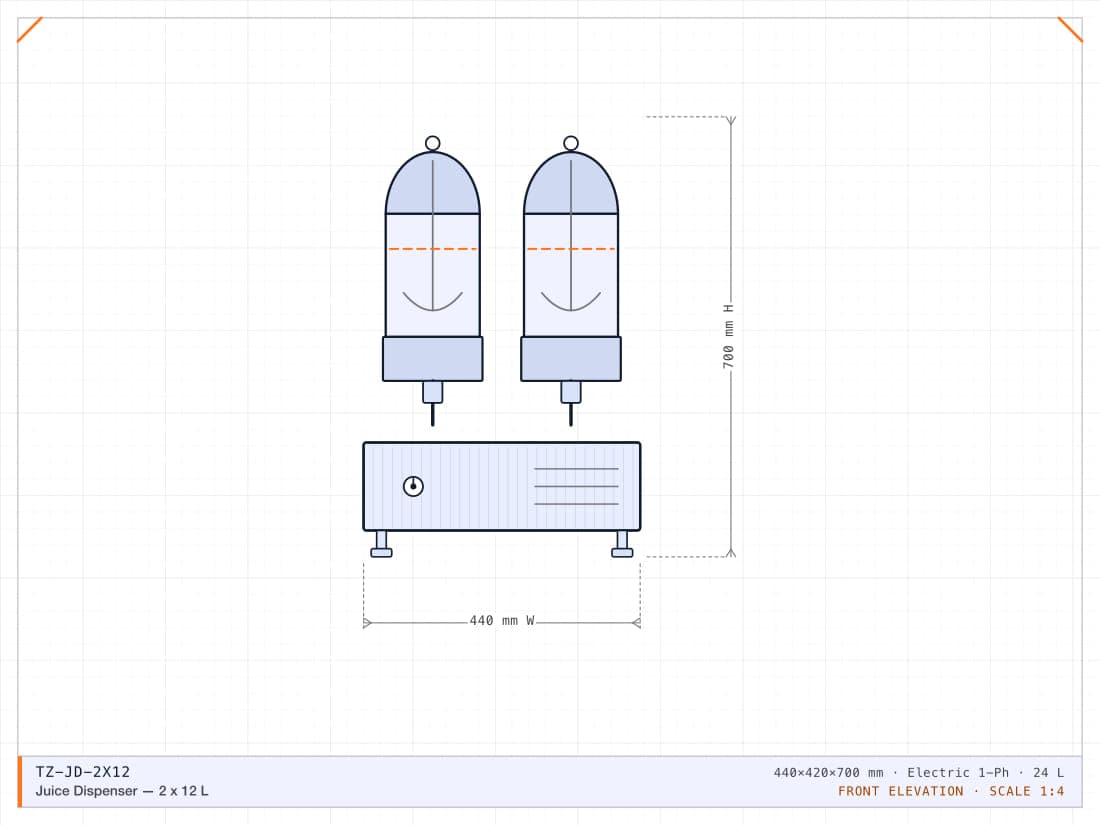This screenshot has height=825, width=1100.
Task: Click the control dial on the base unit
Action: [x=413, y=486]
